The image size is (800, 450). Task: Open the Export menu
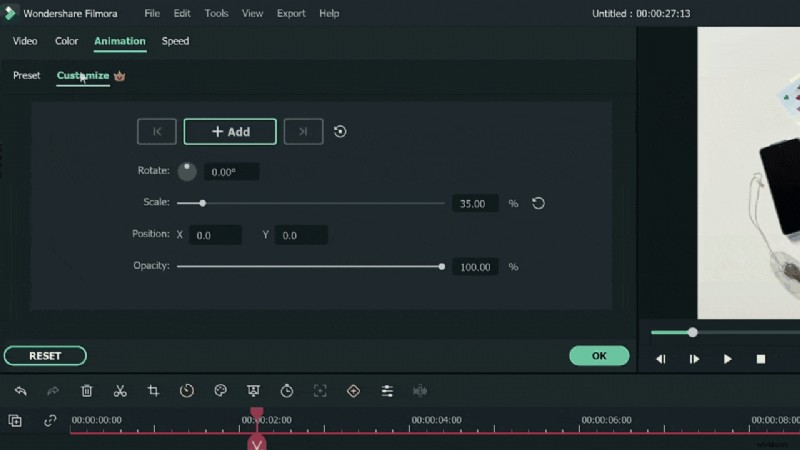(x=291, y=14)
